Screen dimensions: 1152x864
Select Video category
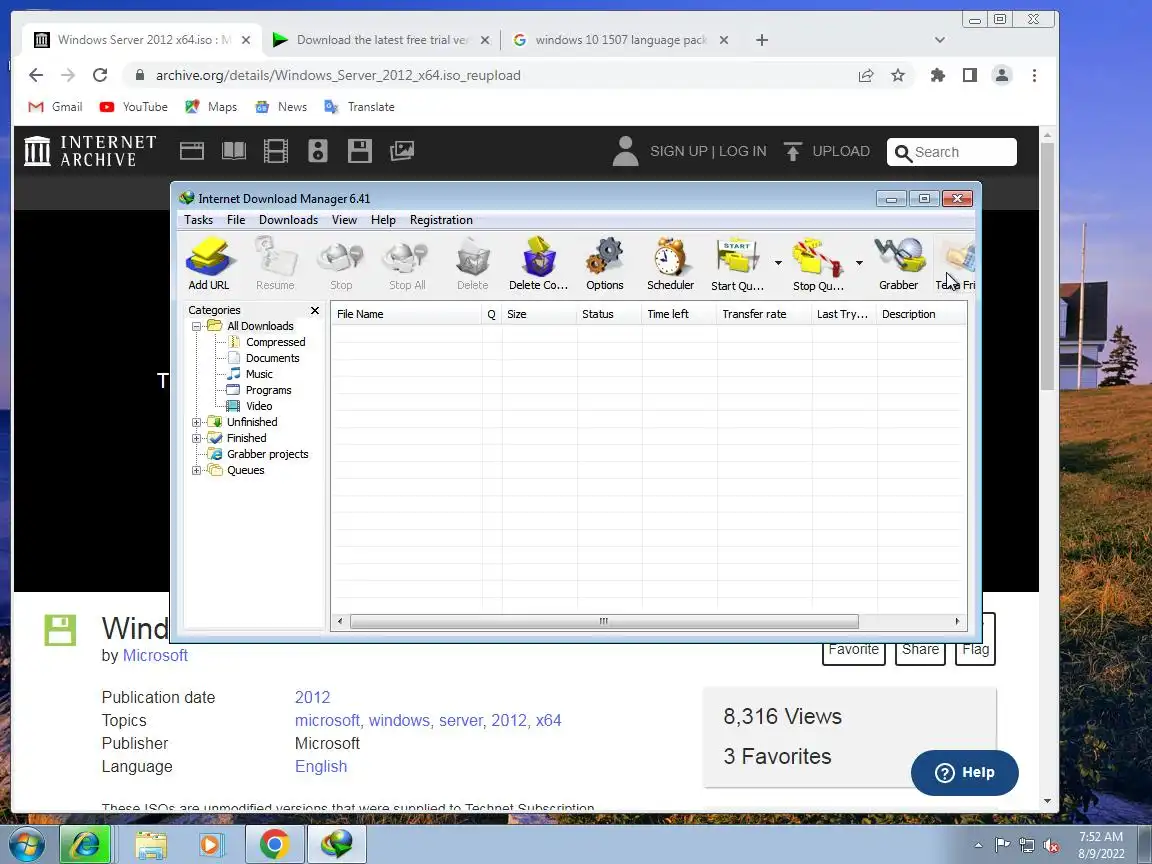pyautogui.click(x=259, y=406)
